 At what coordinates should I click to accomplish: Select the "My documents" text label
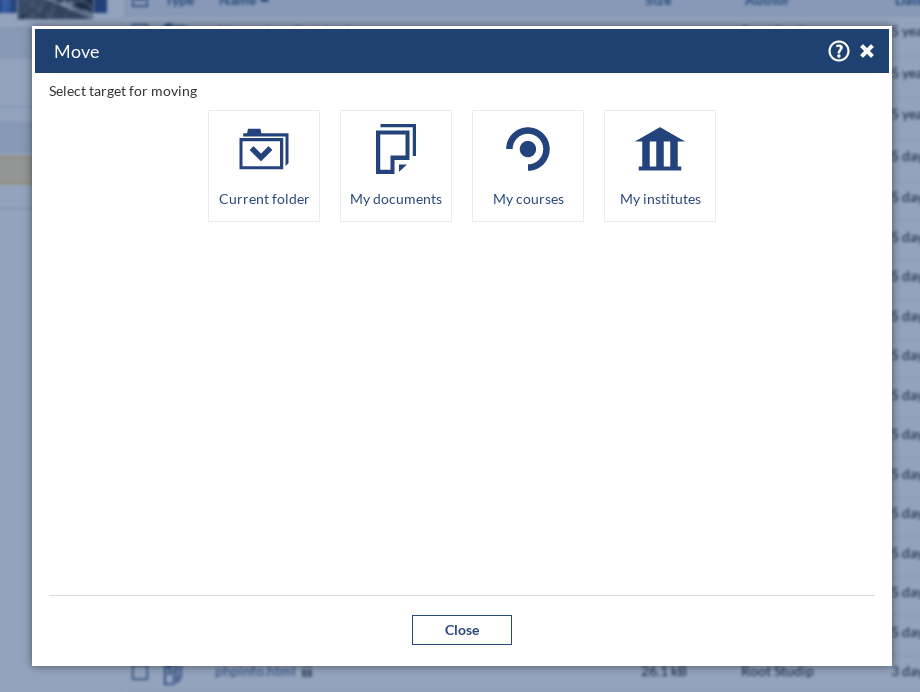(x=396, y=199)
